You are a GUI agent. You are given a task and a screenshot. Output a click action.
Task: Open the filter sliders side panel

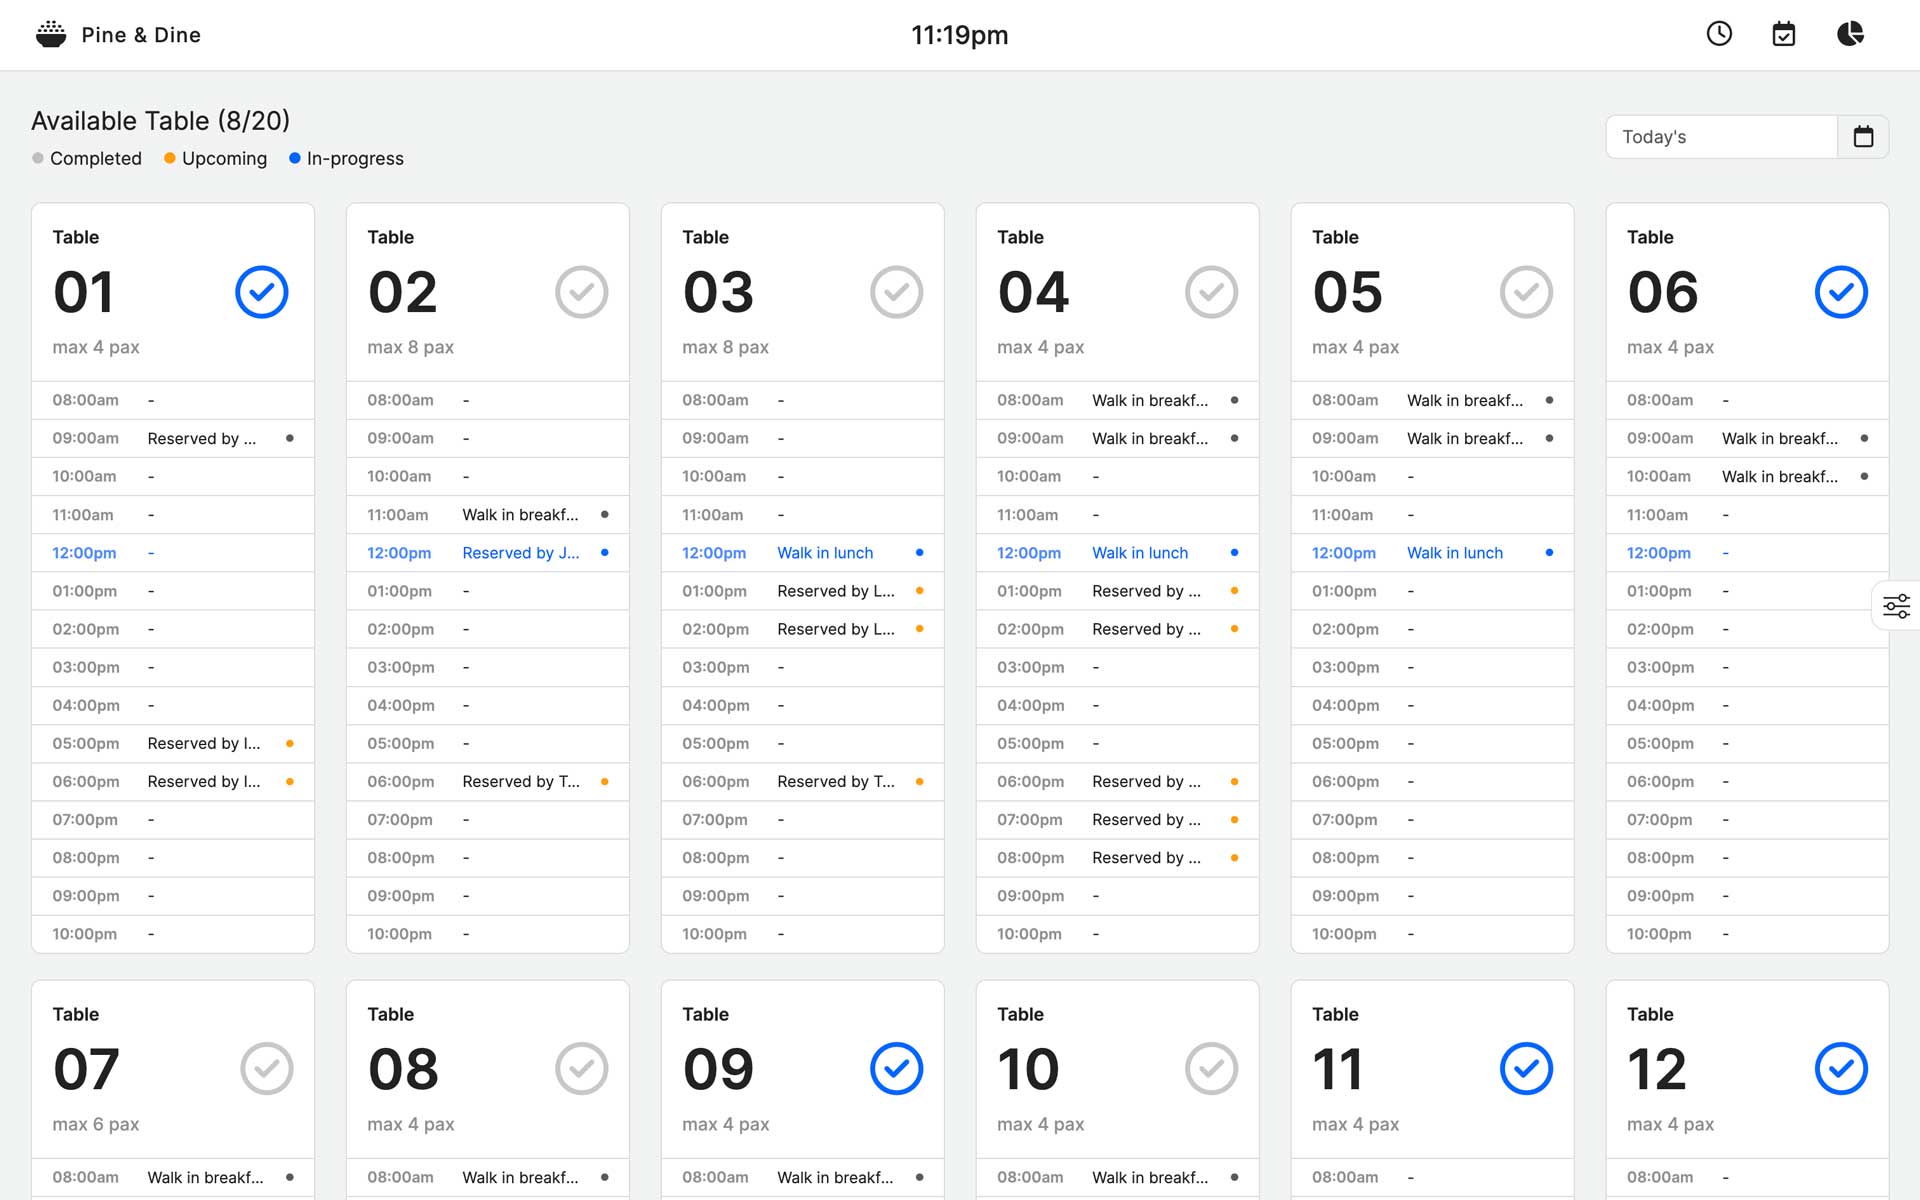coord(1896,606)
